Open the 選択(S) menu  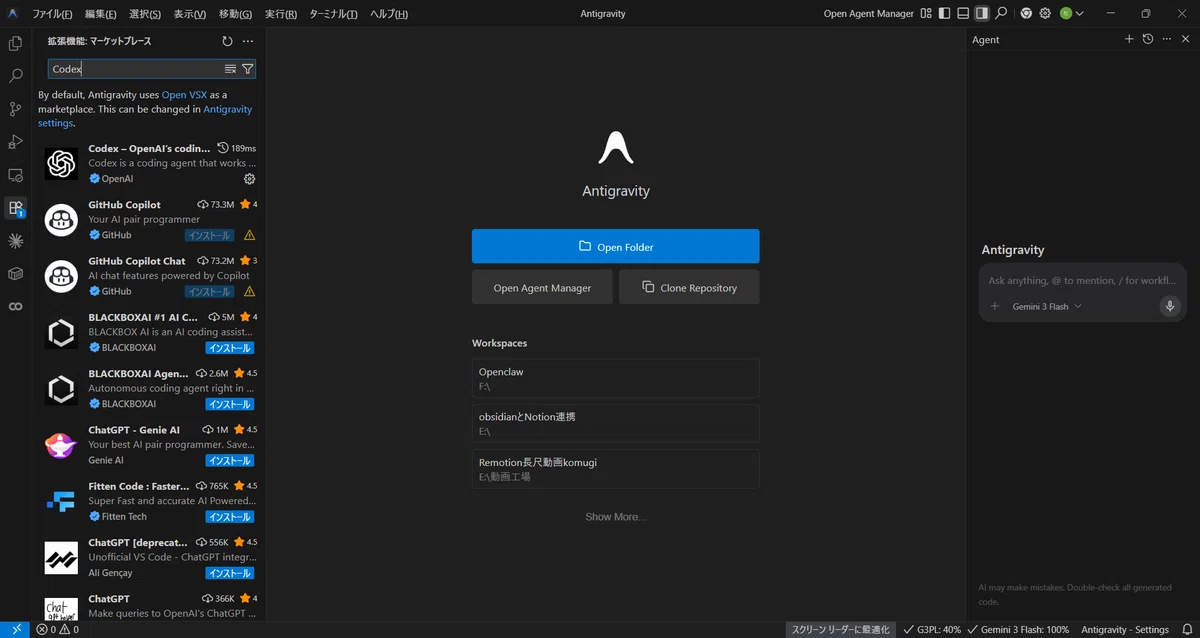tap(145, 14)
